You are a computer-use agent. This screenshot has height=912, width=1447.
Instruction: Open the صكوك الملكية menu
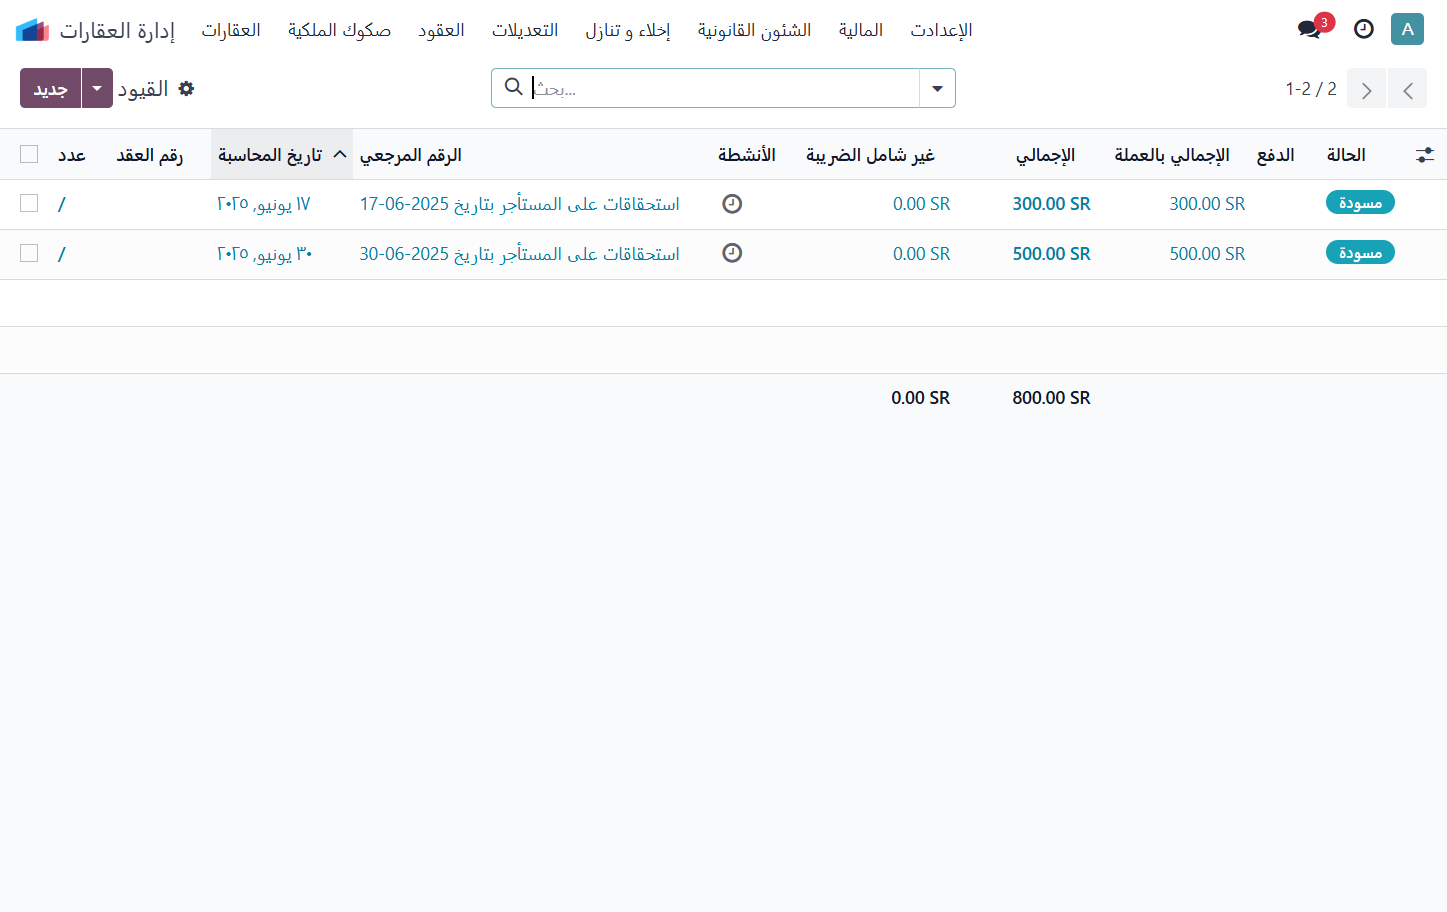pyautogui.click(x=339, y=30)
